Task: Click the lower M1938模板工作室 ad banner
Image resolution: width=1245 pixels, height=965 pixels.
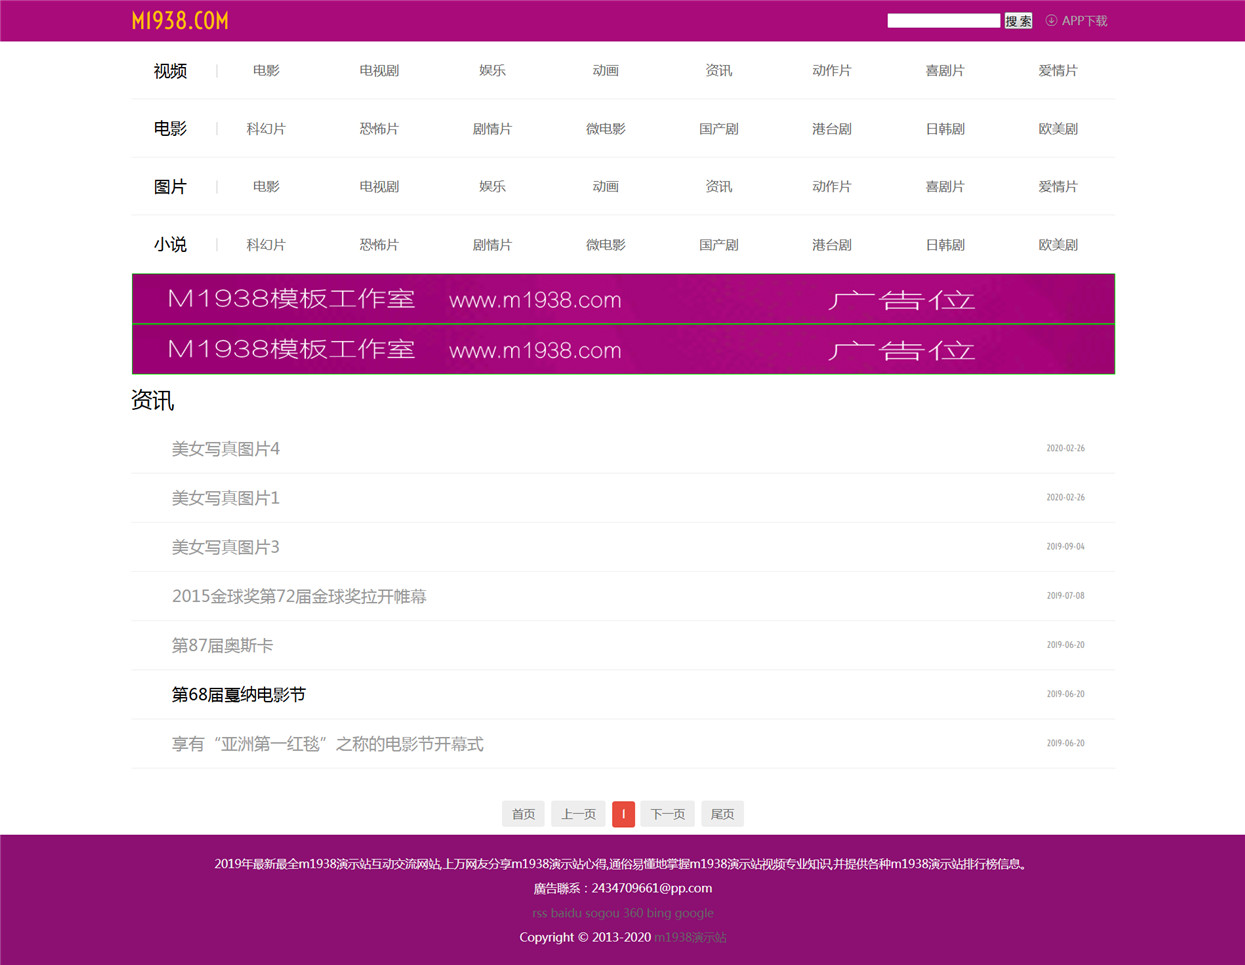Action: click(x=623, y=350)
